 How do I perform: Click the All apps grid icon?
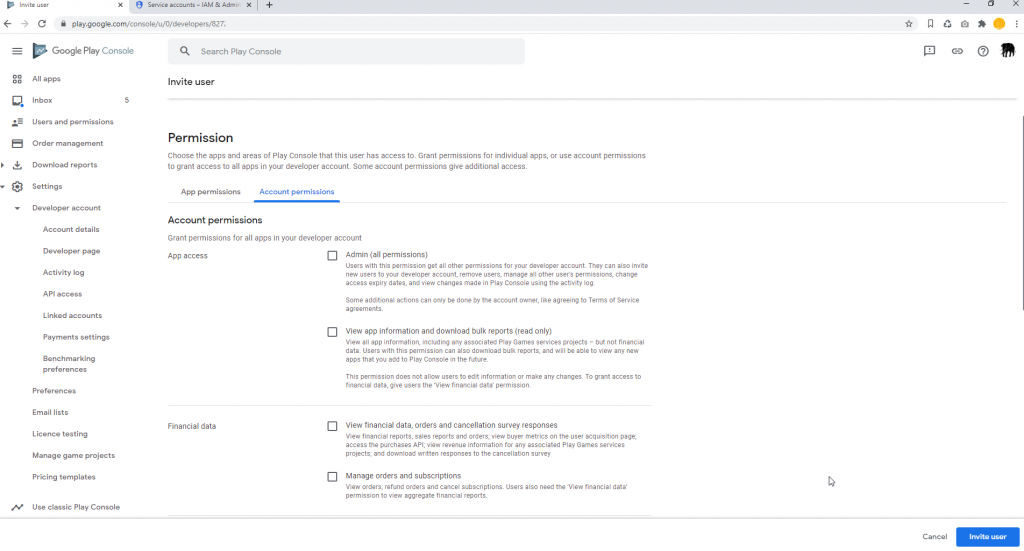tap(17, 79)
